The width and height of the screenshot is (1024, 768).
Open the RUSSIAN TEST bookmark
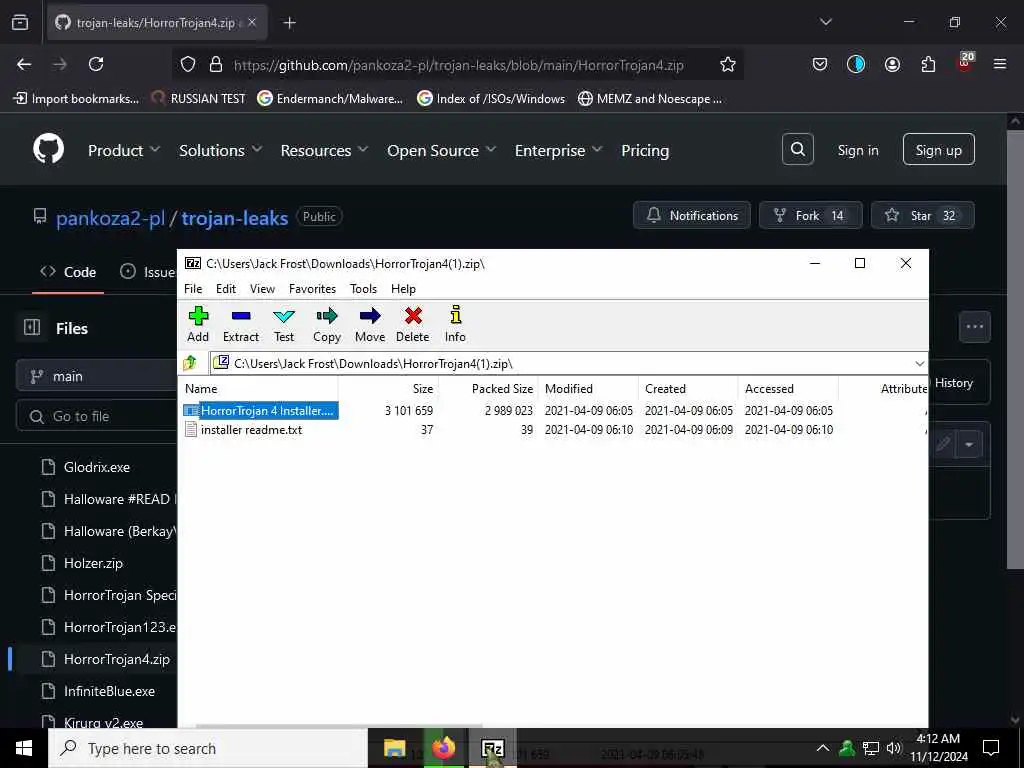click(x=199, y=99)
